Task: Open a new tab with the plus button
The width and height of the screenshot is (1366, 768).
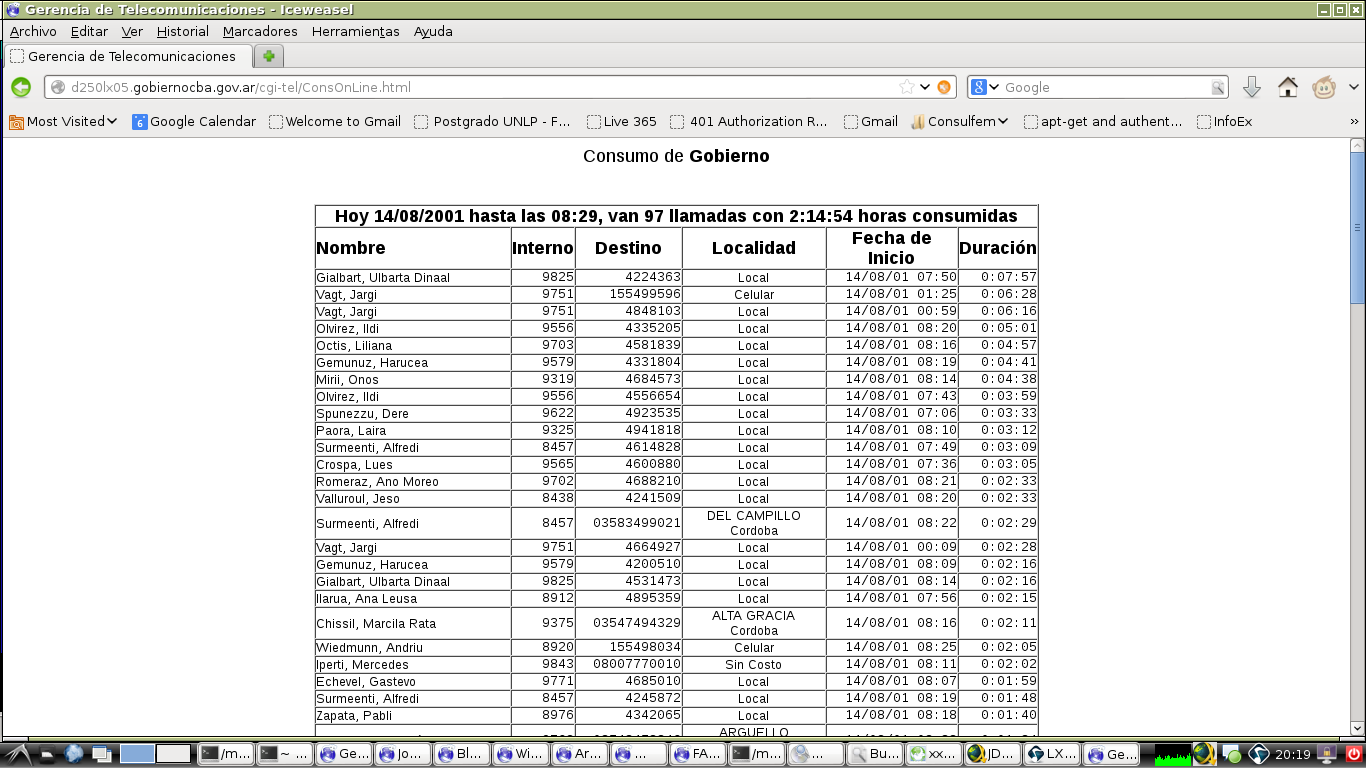Action: tap(268, 56)
